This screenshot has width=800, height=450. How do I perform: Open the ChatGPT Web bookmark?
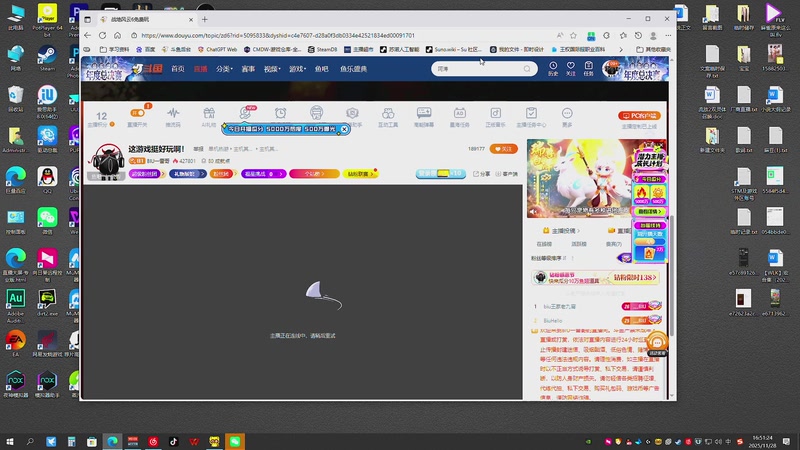217,49
